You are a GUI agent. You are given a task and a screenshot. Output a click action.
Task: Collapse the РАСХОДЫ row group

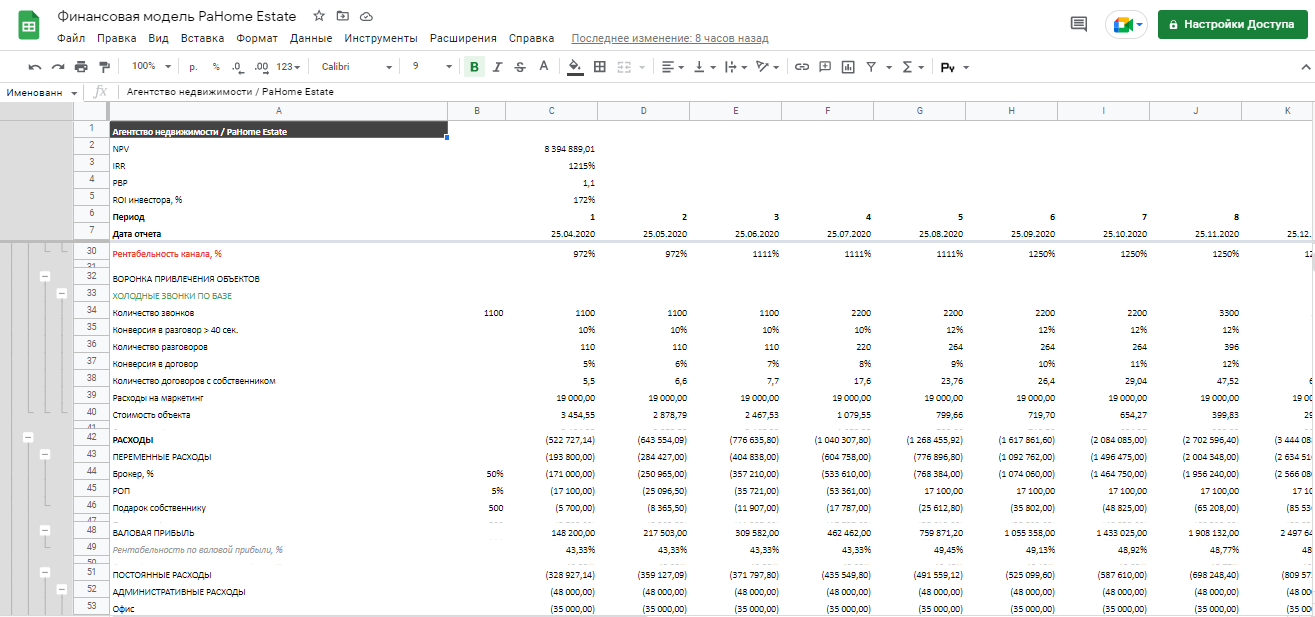click(28, 437)
